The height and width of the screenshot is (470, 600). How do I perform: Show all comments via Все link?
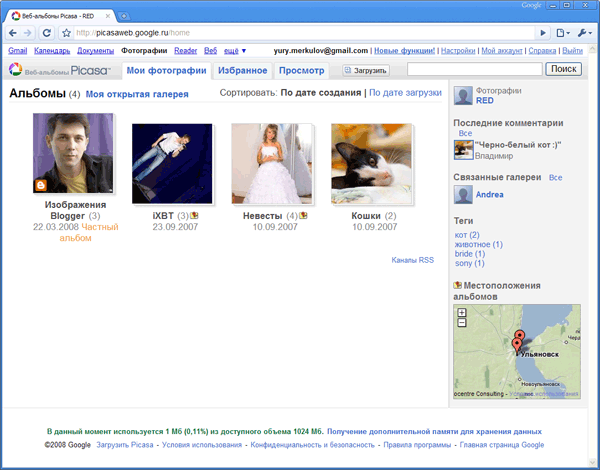tap(465, 133)
